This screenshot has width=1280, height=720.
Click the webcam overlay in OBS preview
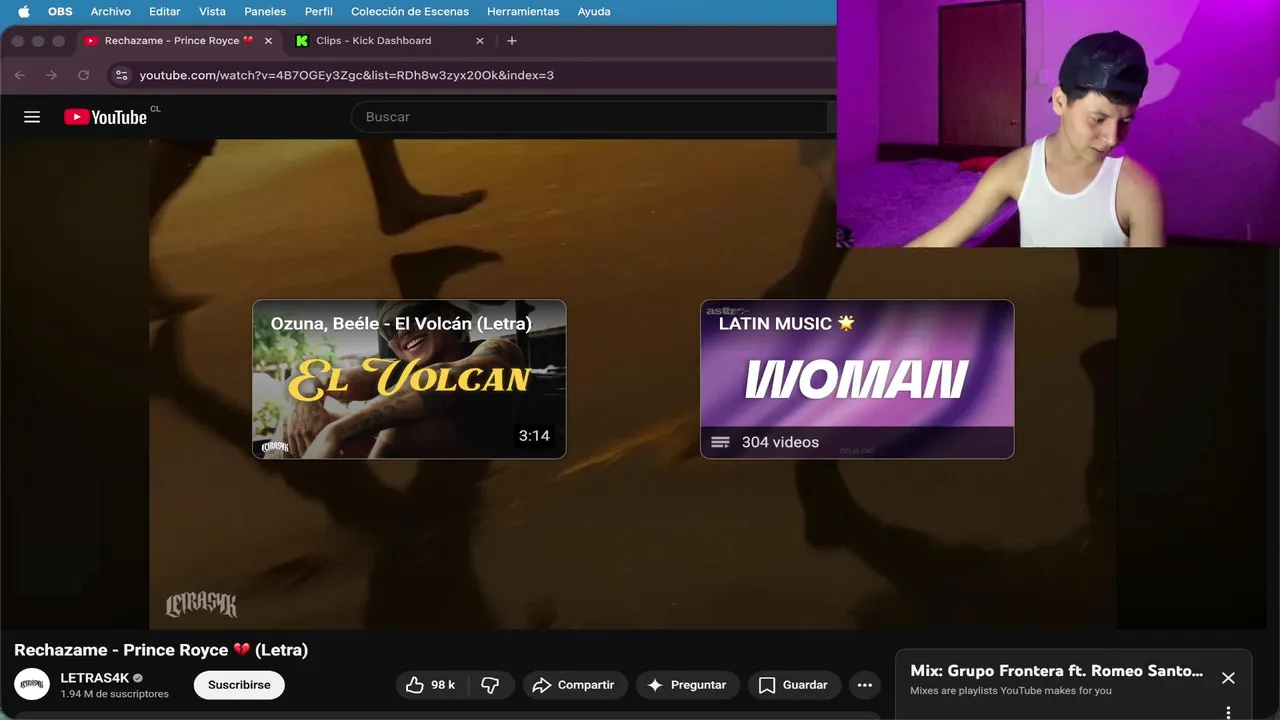(x=1058, y=123)
